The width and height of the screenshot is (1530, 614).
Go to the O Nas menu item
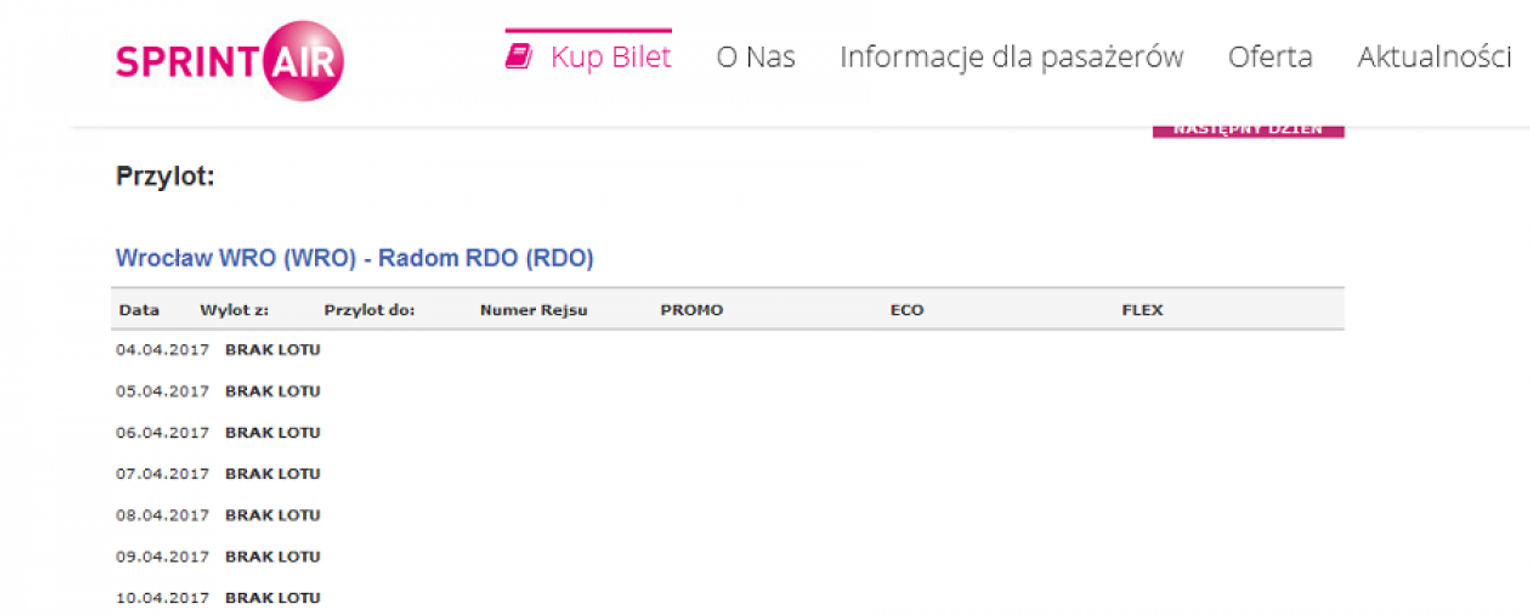[x=755, y=57]
